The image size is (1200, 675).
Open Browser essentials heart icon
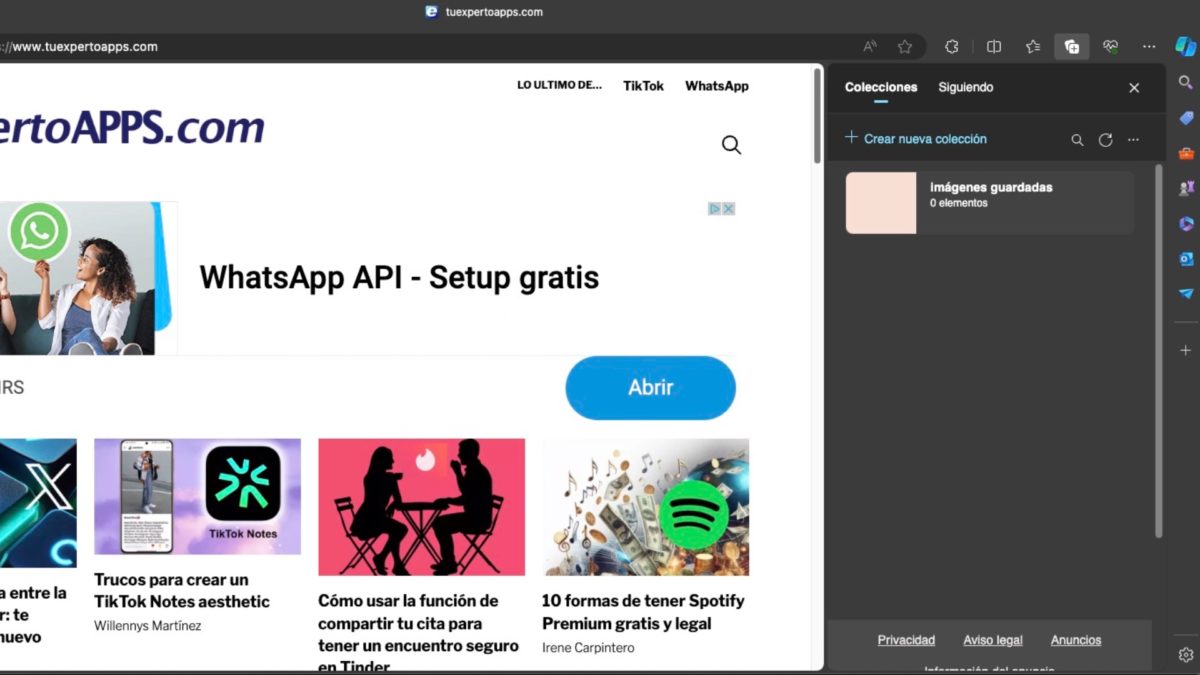click(1110, 46)
